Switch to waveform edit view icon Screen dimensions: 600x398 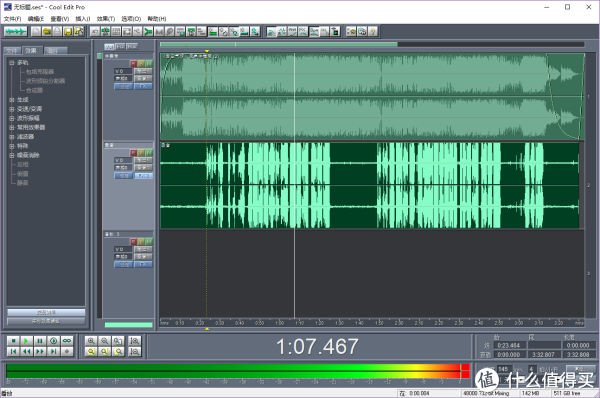click(x=15, y=31)
